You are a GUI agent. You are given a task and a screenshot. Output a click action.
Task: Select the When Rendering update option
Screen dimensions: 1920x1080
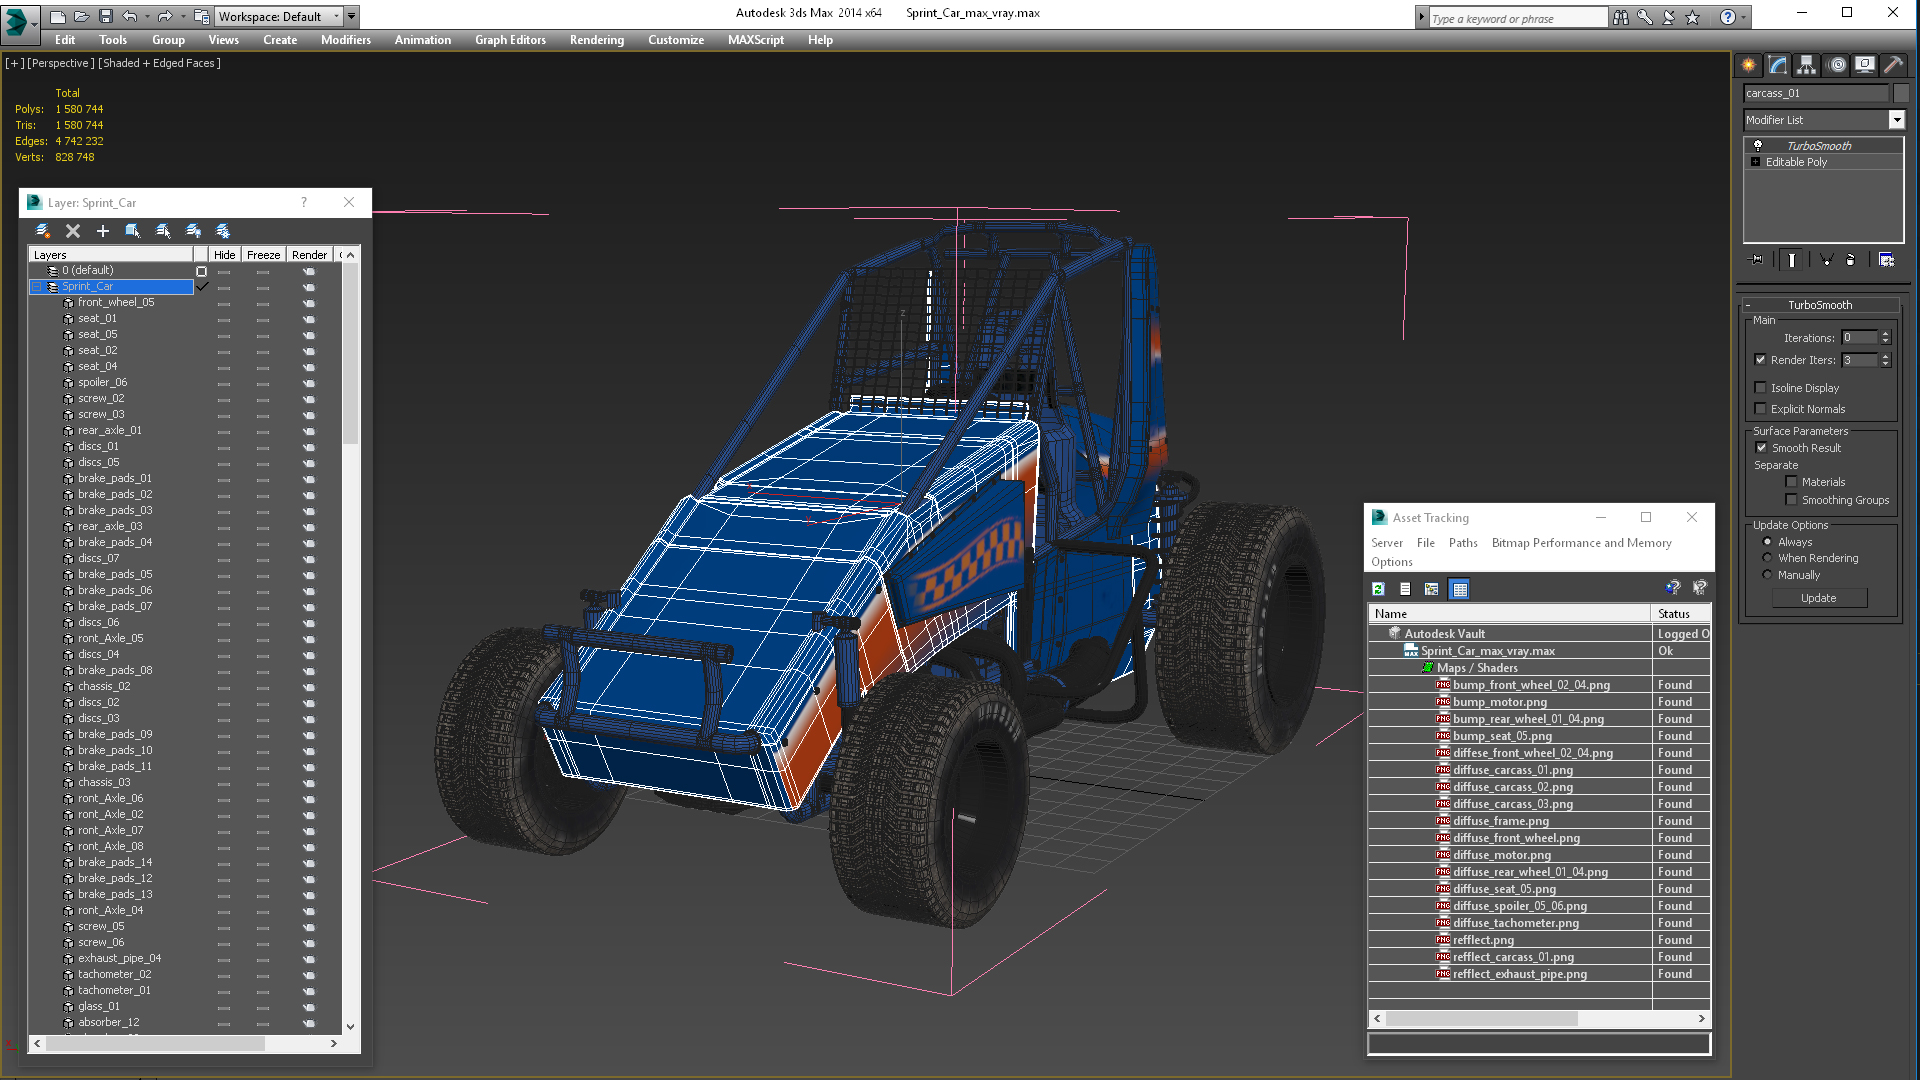pyautogui.click(x=1767, y=558)
